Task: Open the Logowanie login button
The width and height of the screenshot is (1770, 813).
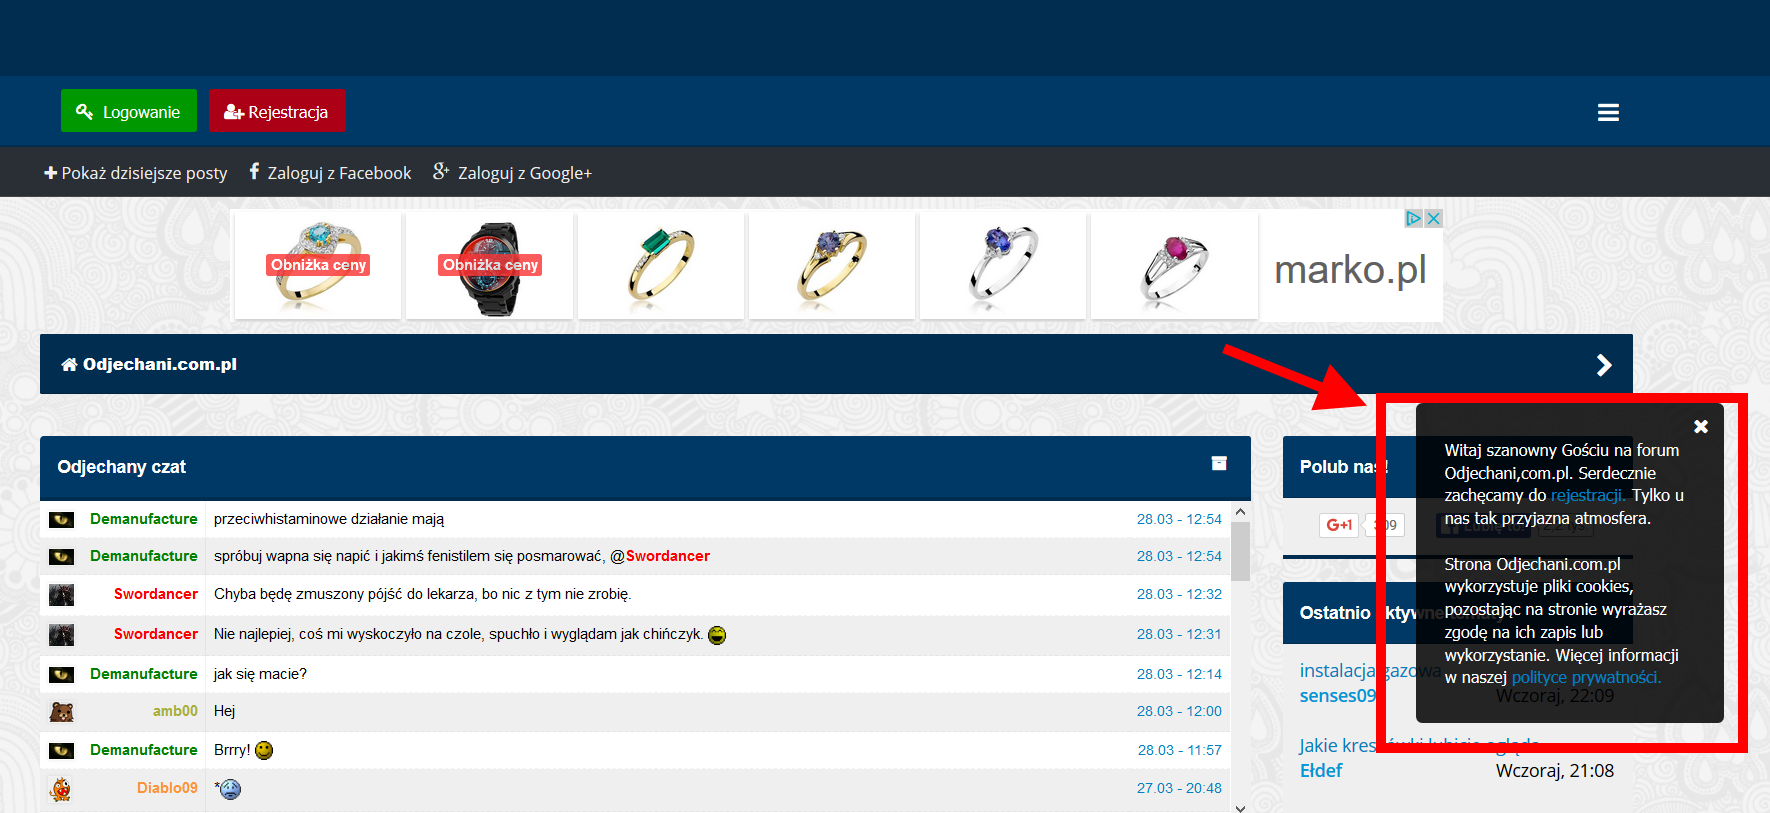Action: coord(129,111)
